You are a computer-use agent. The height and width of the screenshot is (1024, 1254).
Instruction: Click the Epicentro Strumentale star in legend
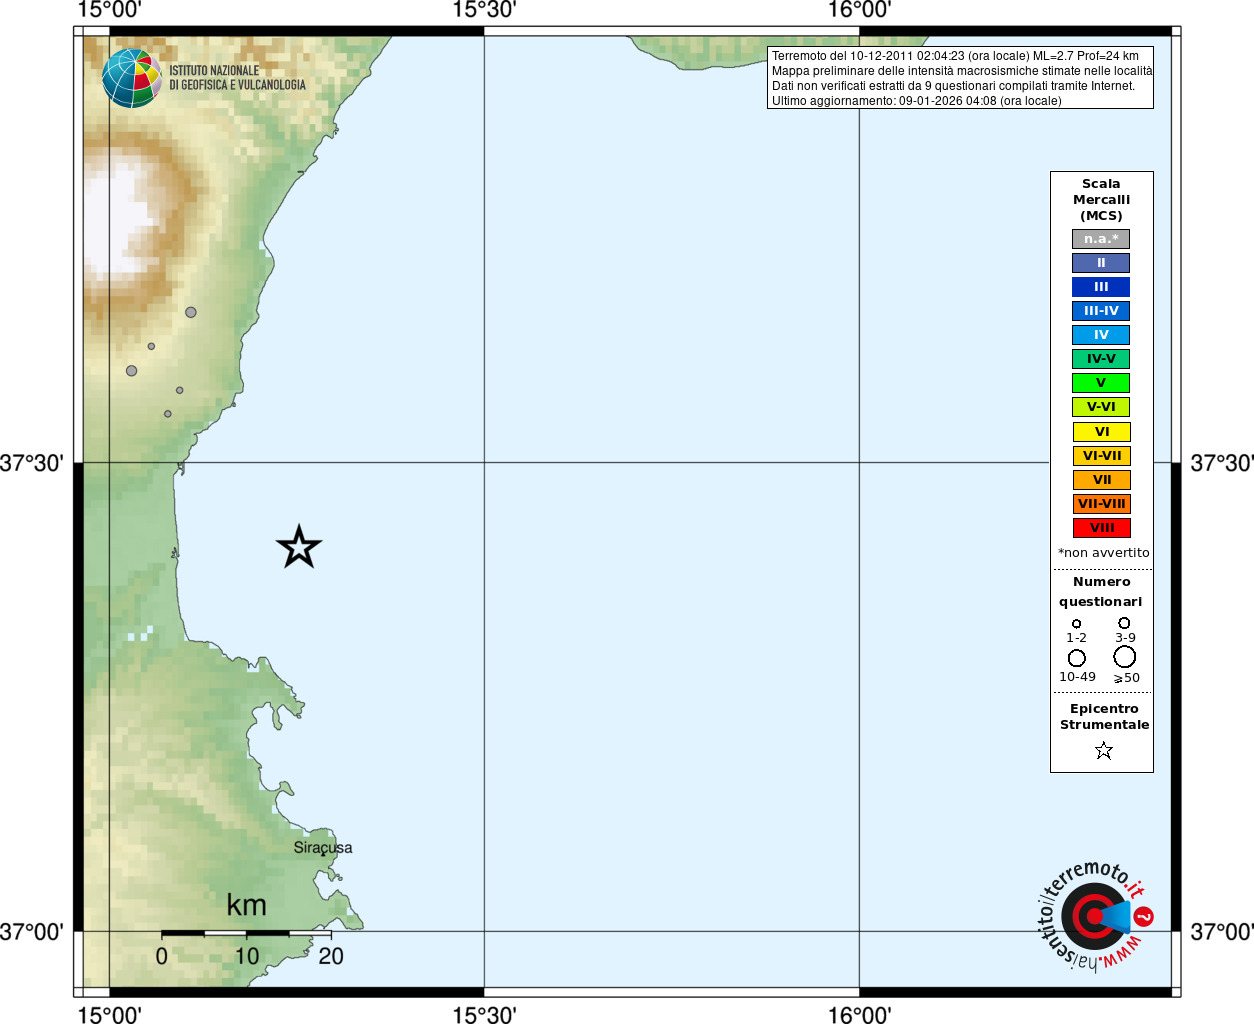[x=1103, y=750]
